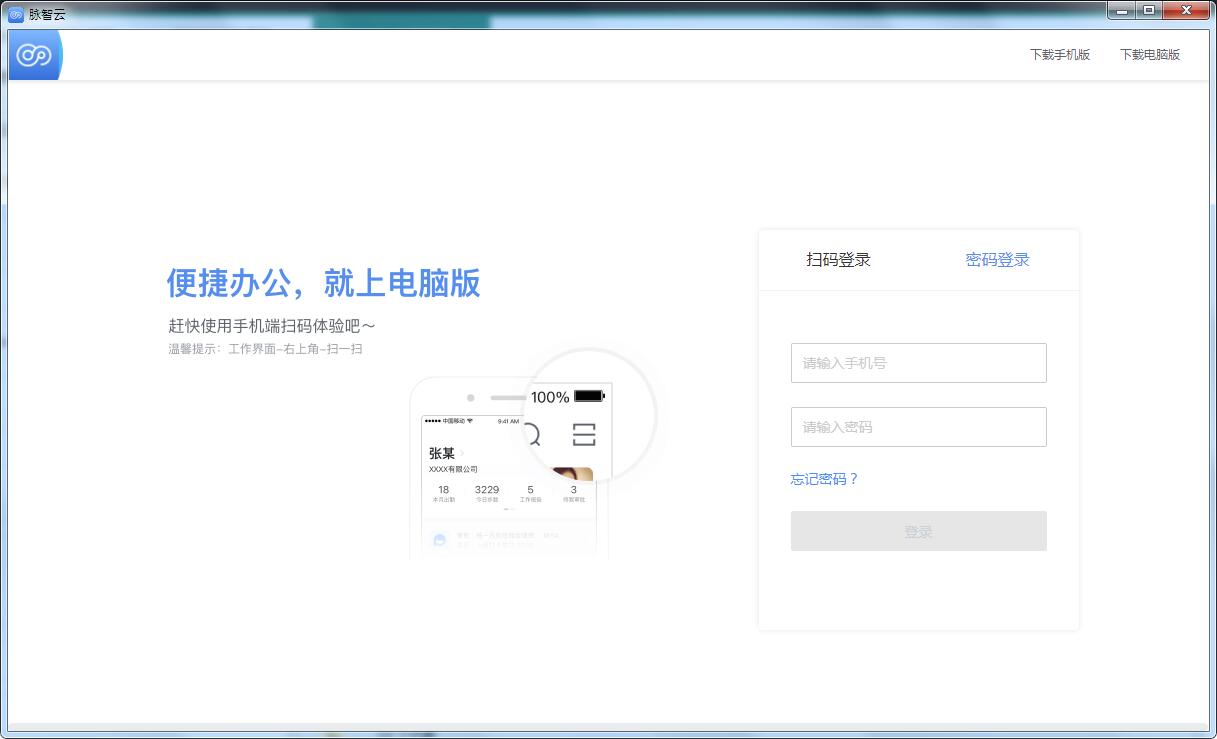Click the 3229 statistic in the phone mockup
The height and width of the screenshot is (739, 1217).
point(487,490)
